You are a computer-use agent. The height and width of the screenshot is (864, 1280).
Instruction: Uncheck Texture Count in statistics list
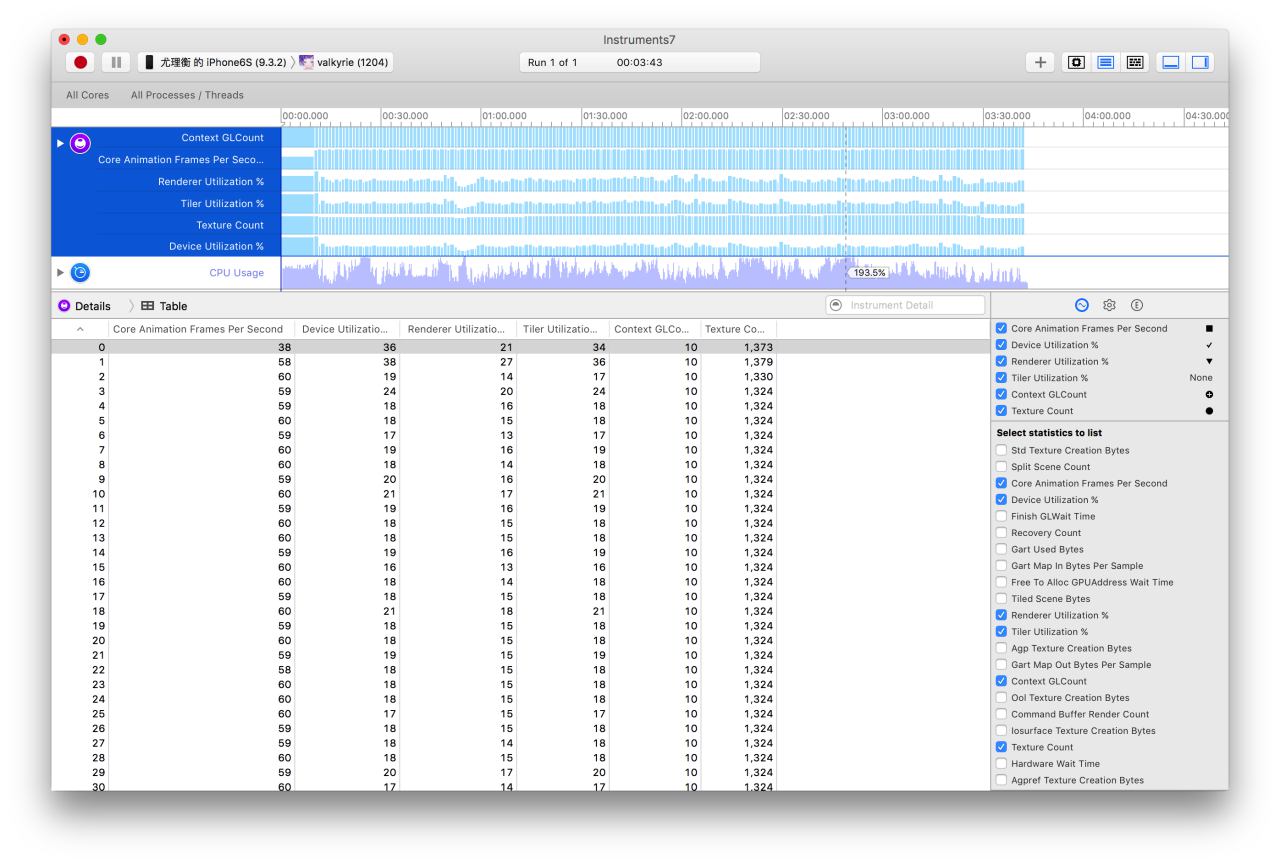click(1002, 747)
